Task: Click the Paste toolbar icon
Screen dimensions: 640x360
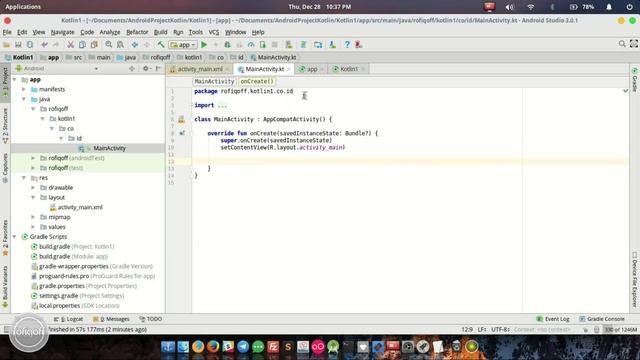Action: [x=94, y=44]
